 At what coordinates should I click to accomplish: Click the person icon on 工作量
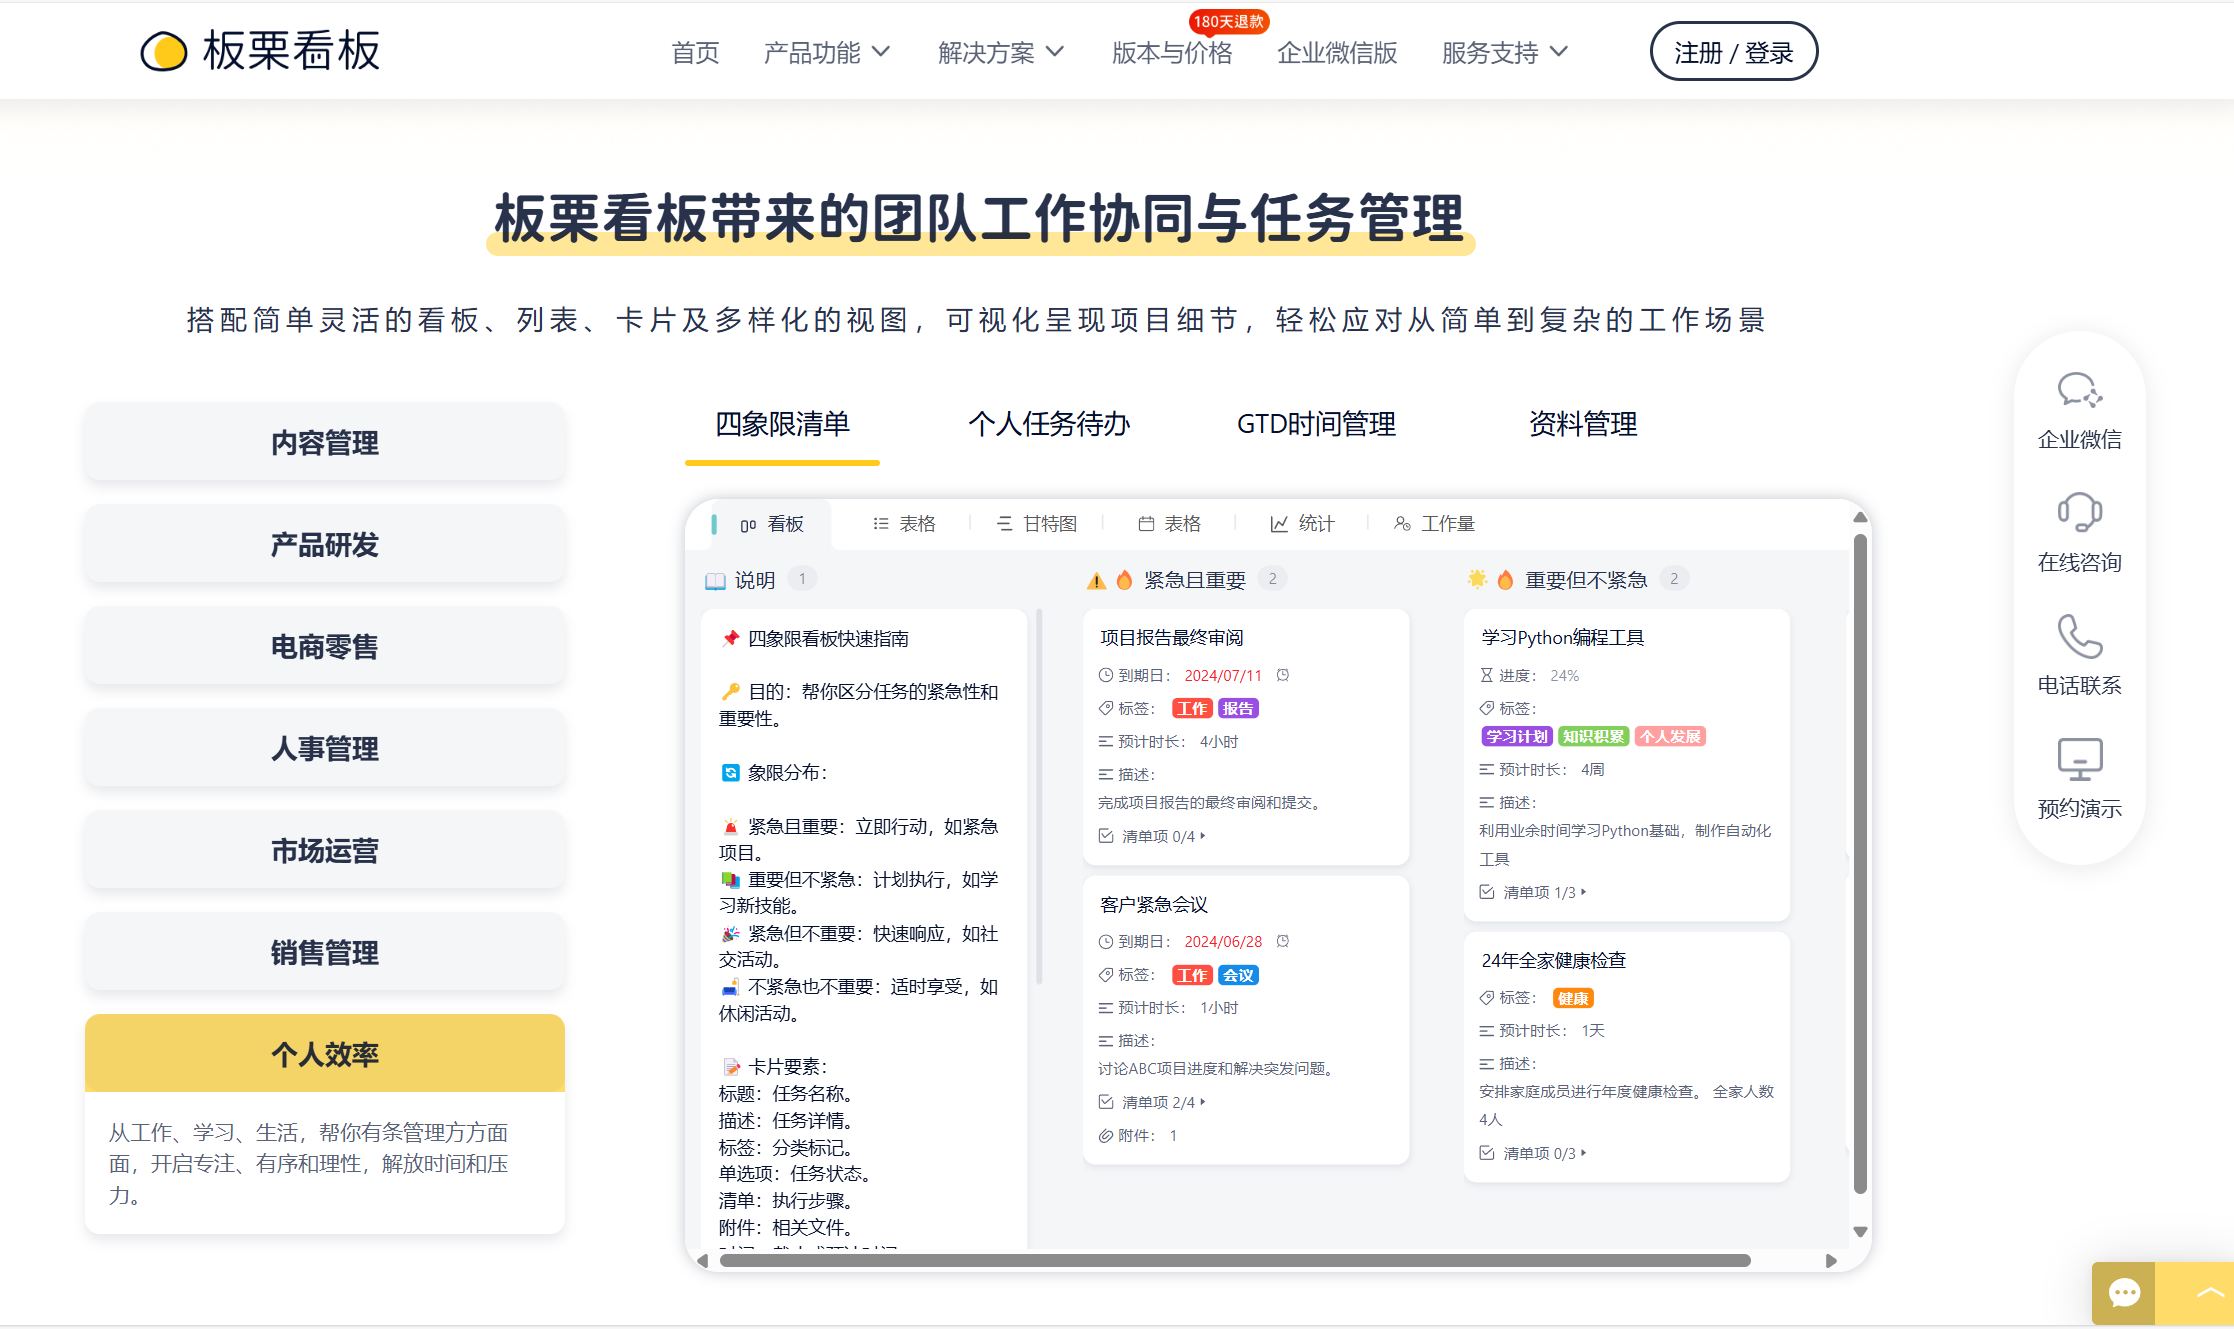click(x=1402, y=524)
